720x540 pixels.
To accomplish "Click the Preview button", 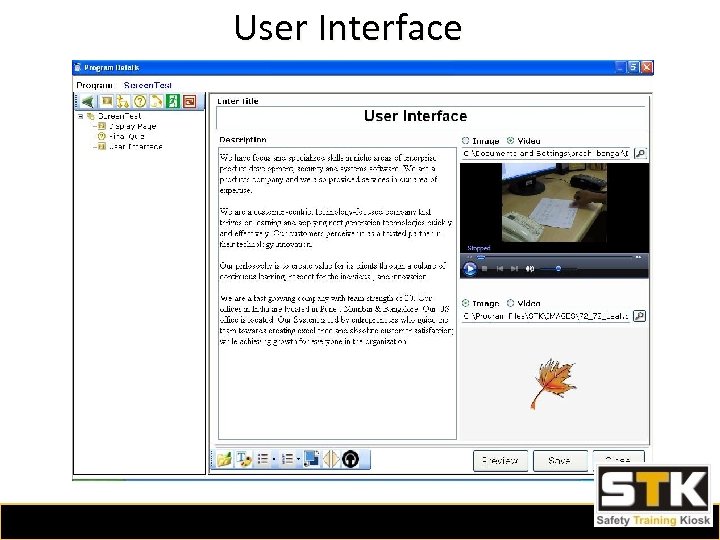I will tap(500, 461).
